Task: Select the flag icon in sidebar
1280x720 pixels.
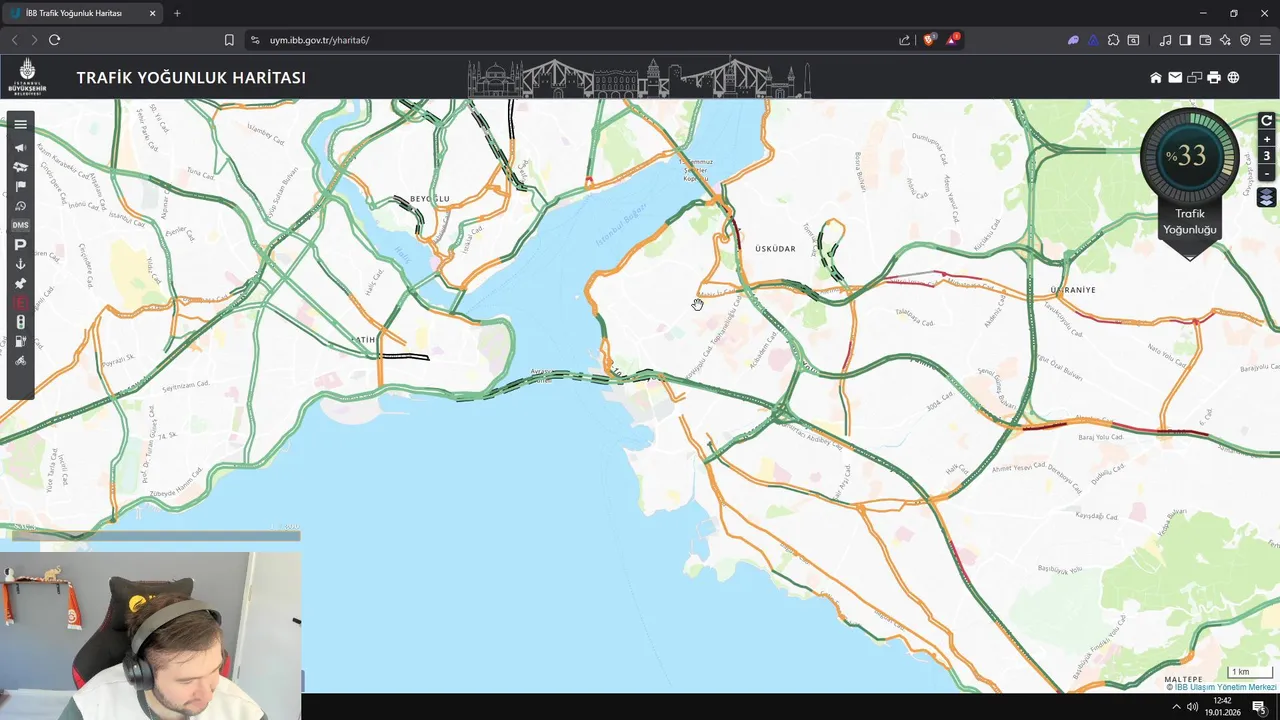Action: [x=20, y=186]
